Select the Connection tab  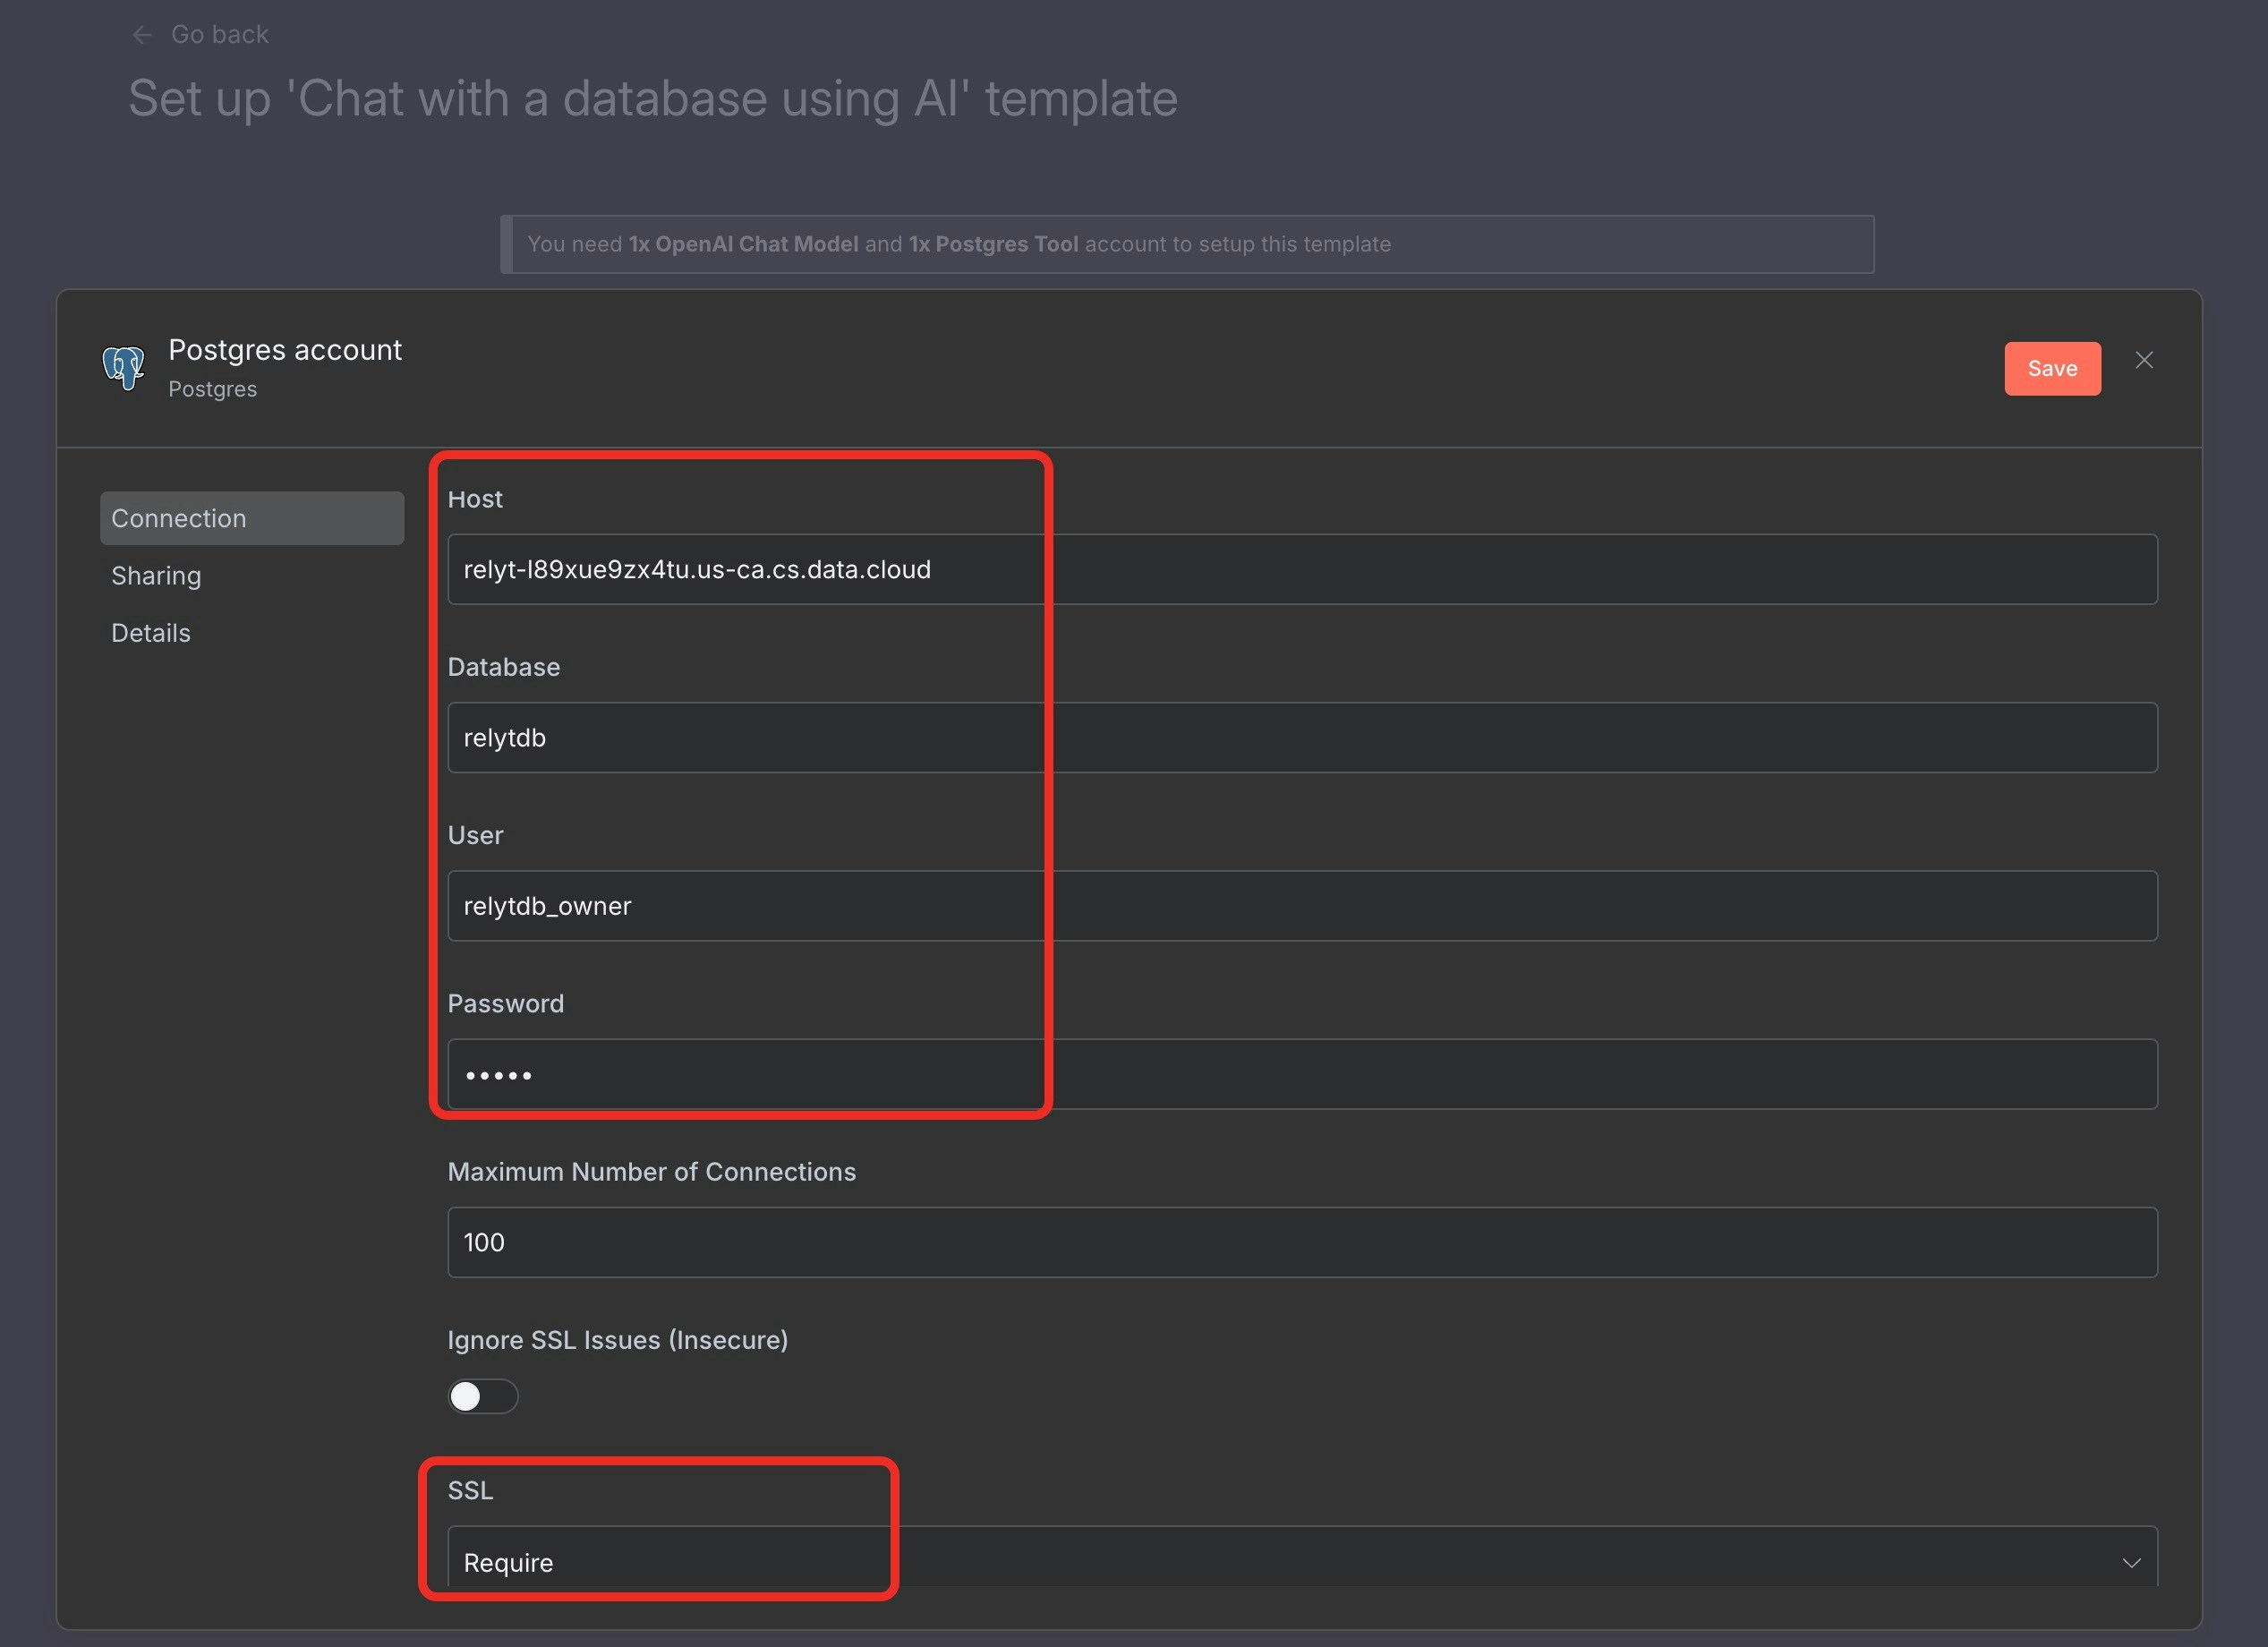coord(179,518)
